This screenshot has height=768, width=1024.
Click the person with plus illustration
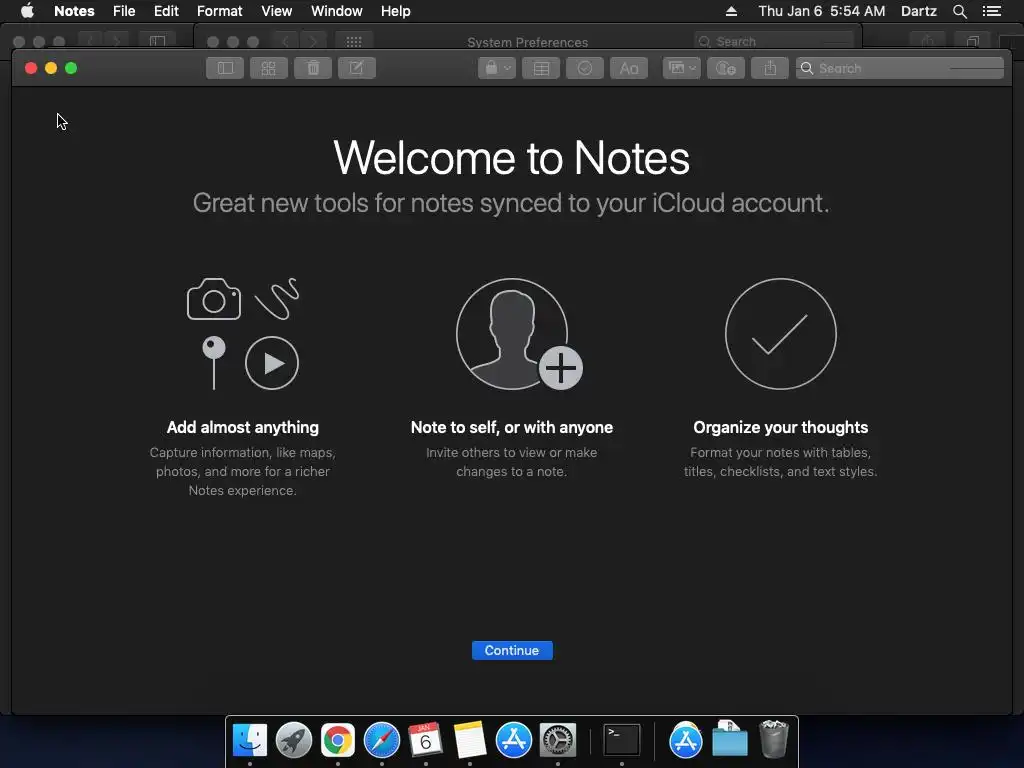pyautogui.click(x=519, y=334)
